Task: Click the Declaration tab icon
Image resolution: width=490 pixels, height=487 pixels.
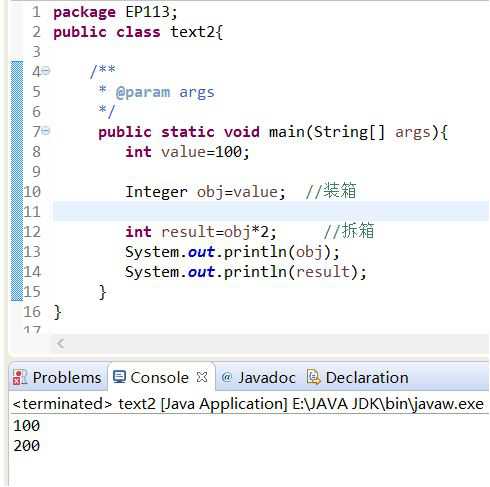Action: coord(313,377)
